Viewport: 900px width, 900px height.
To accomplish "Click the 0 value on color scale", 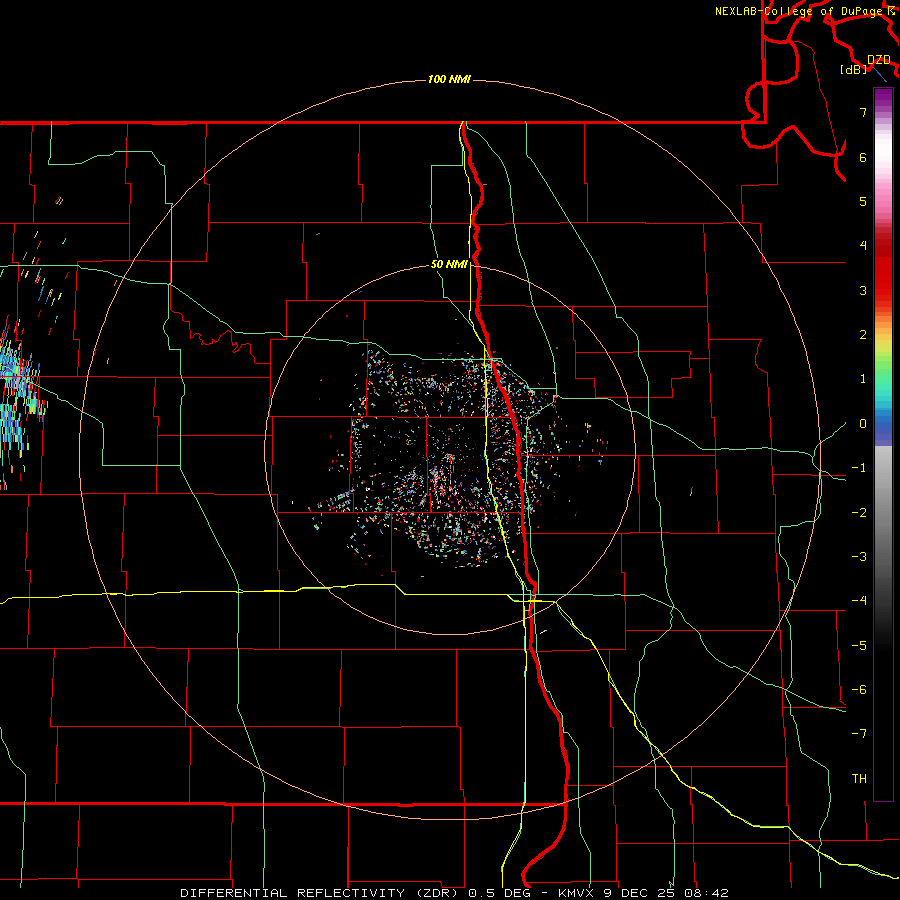I will click(x=863, y=424).
